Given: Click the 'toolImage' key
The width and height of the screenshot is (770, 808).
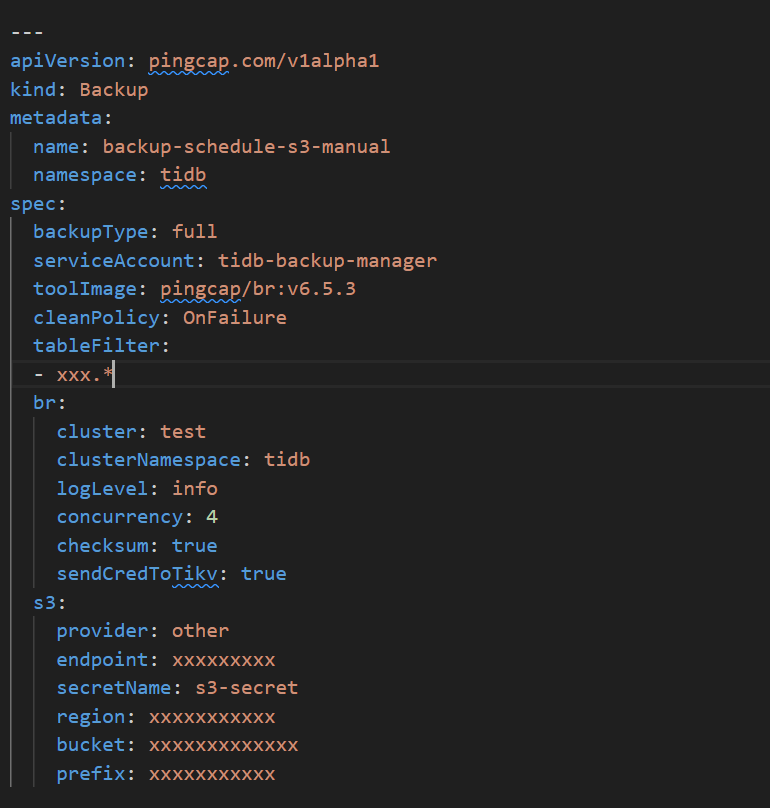Looking at the screenshot, I should click(x=85, y=289).
